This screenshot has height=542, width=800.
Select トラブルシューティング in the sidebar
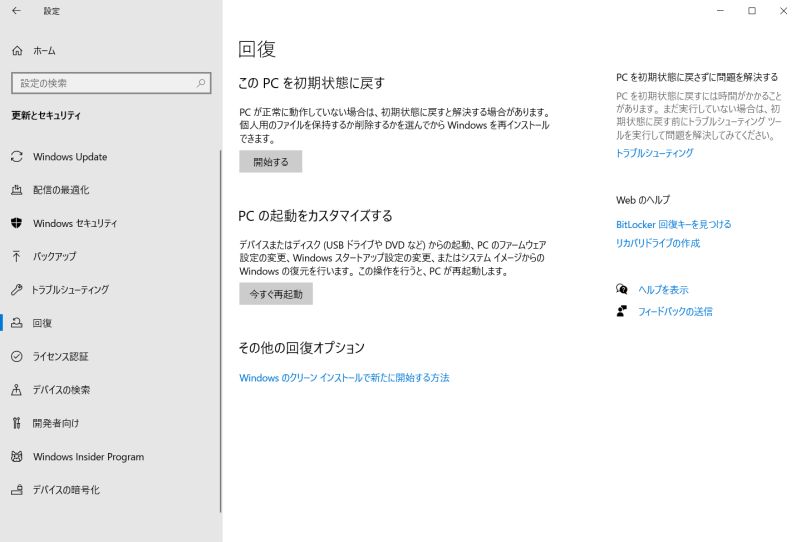point(110,290)
